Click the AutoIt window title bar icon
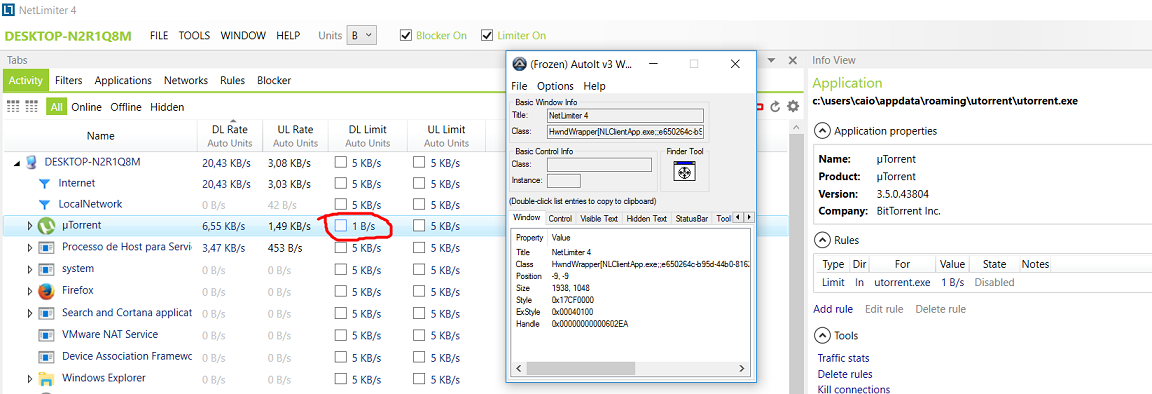1152x394 pixels. tap(518, 63)
